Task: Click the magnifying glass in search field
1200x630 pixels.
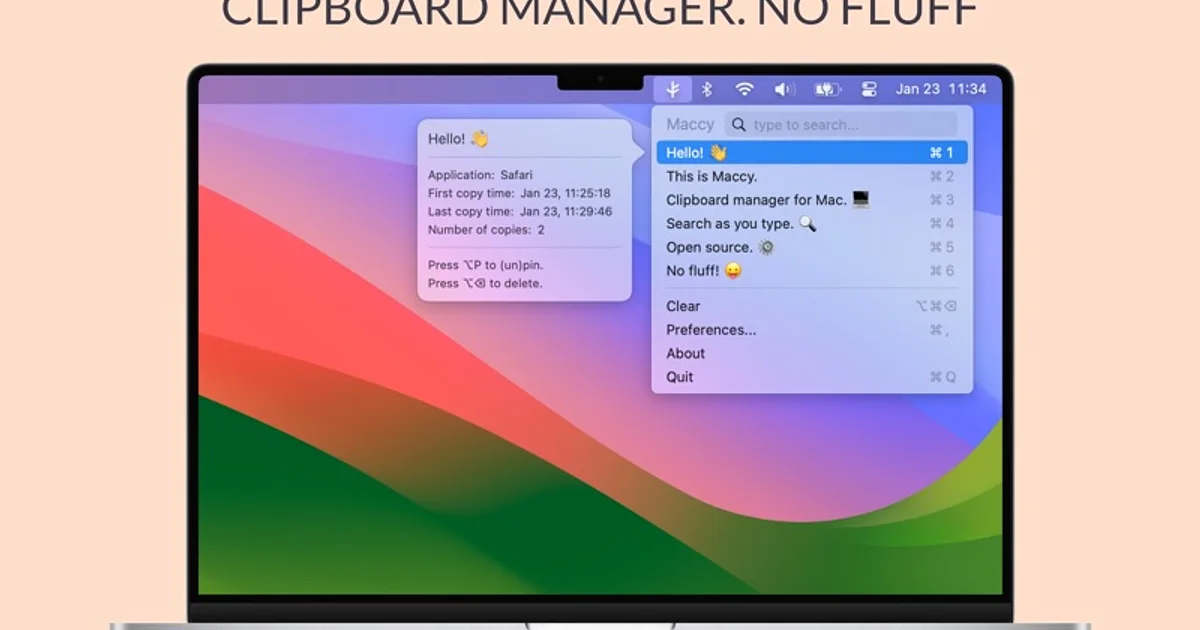Action: click(x=739, y=125)
